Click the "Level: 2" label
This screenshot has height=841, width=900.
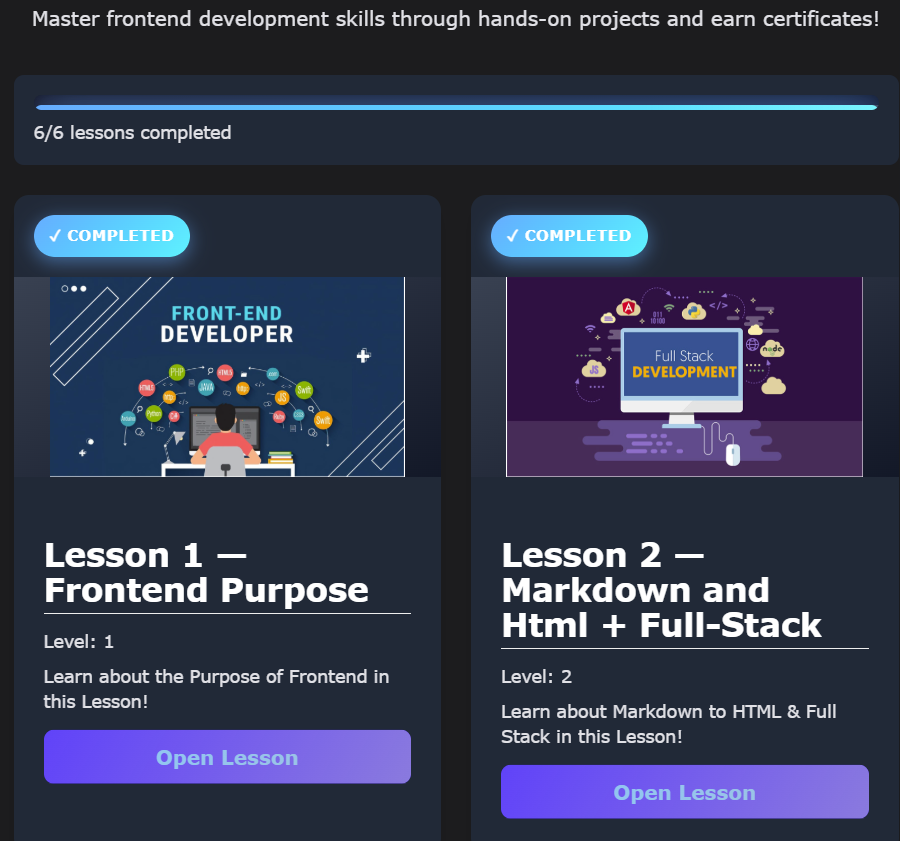pos(536,677)
